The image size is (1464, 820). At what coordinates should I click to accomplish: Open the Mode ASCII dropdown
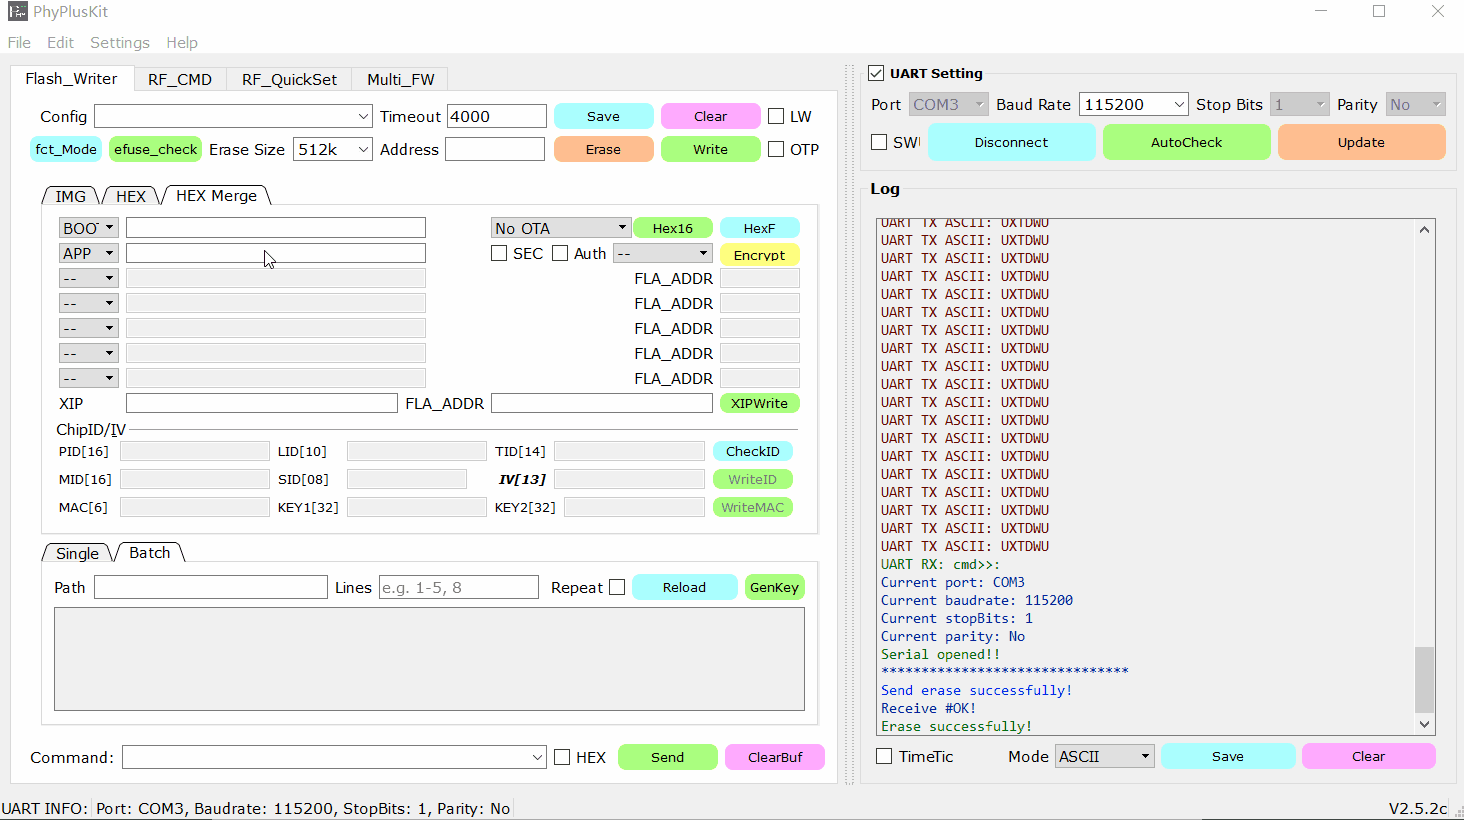(x=1105, y=756)
